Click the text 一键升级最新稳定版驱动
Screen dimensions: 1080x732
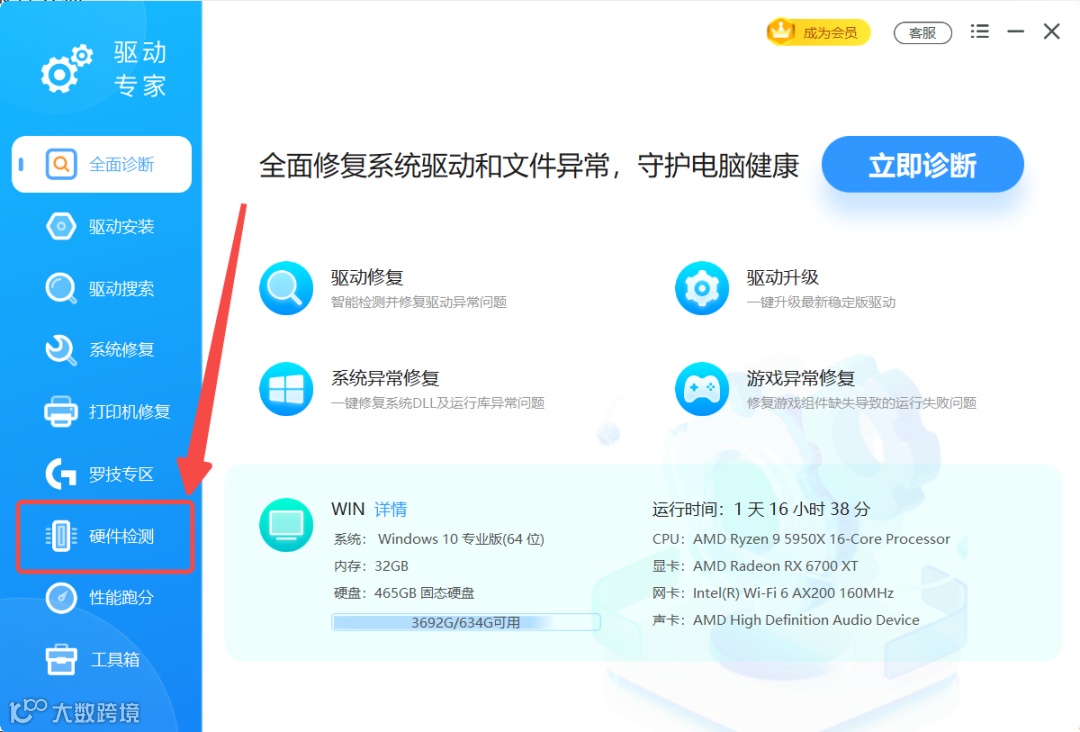tap(821, 302)
